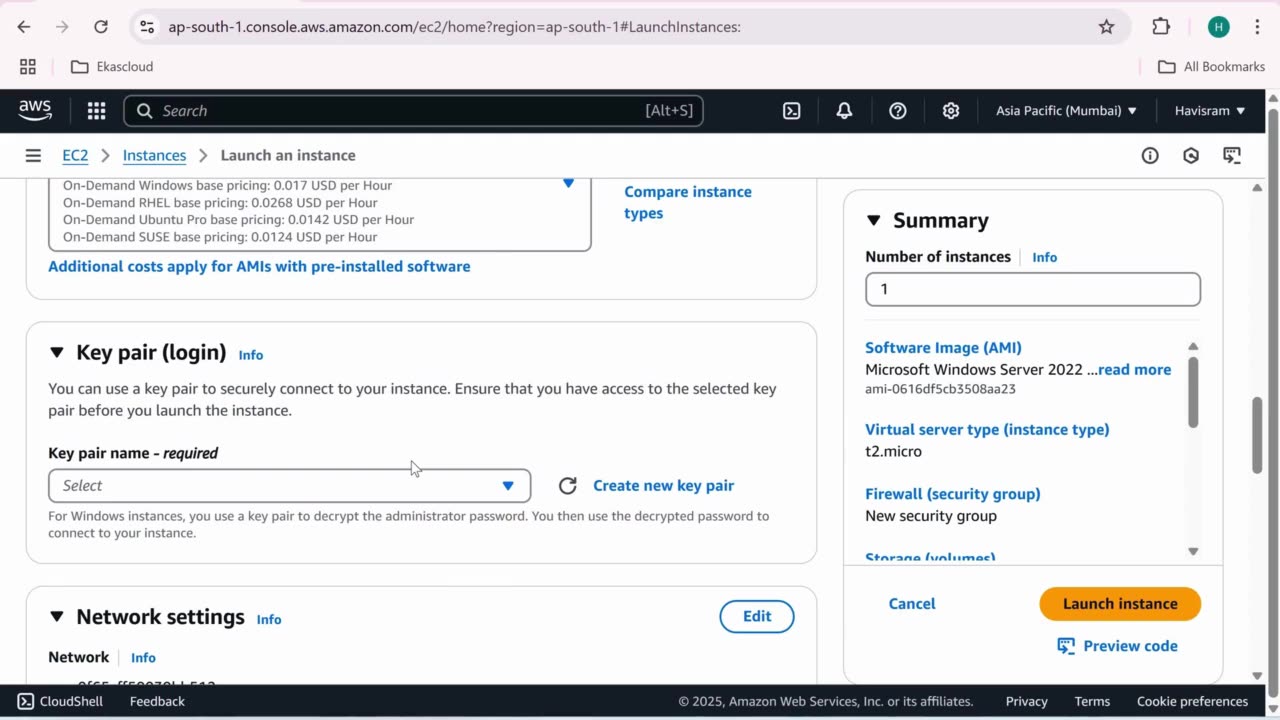Open CloudShell from the footer bar
The width and height of the screenshot is (1280, 720).
pyautogui.click(x=60, y=701)
